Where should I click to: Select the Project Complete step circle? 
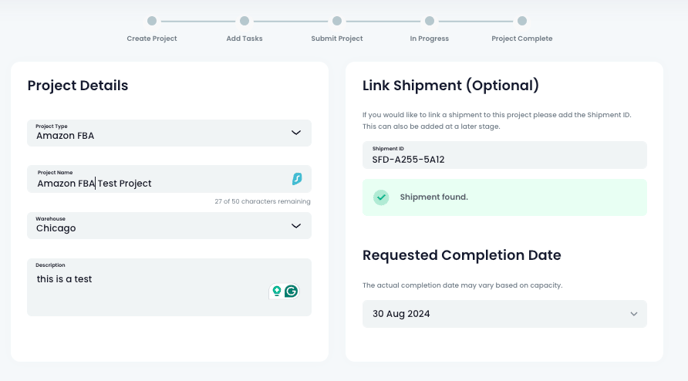[522, 21]
